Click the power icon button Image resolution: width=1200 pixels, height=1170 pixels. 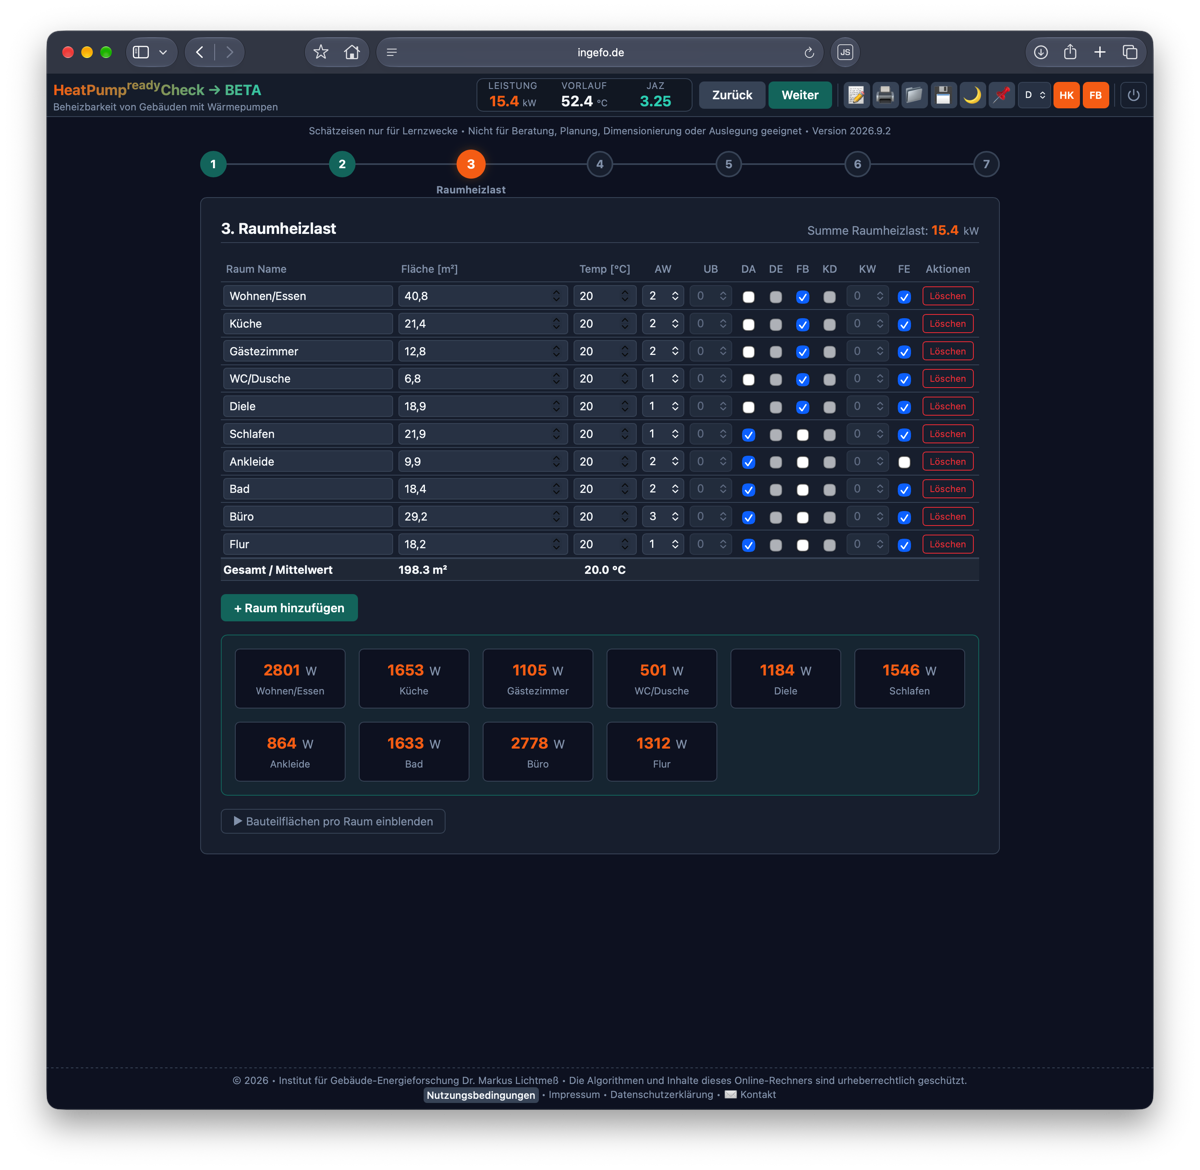[x=1133, y=95]
